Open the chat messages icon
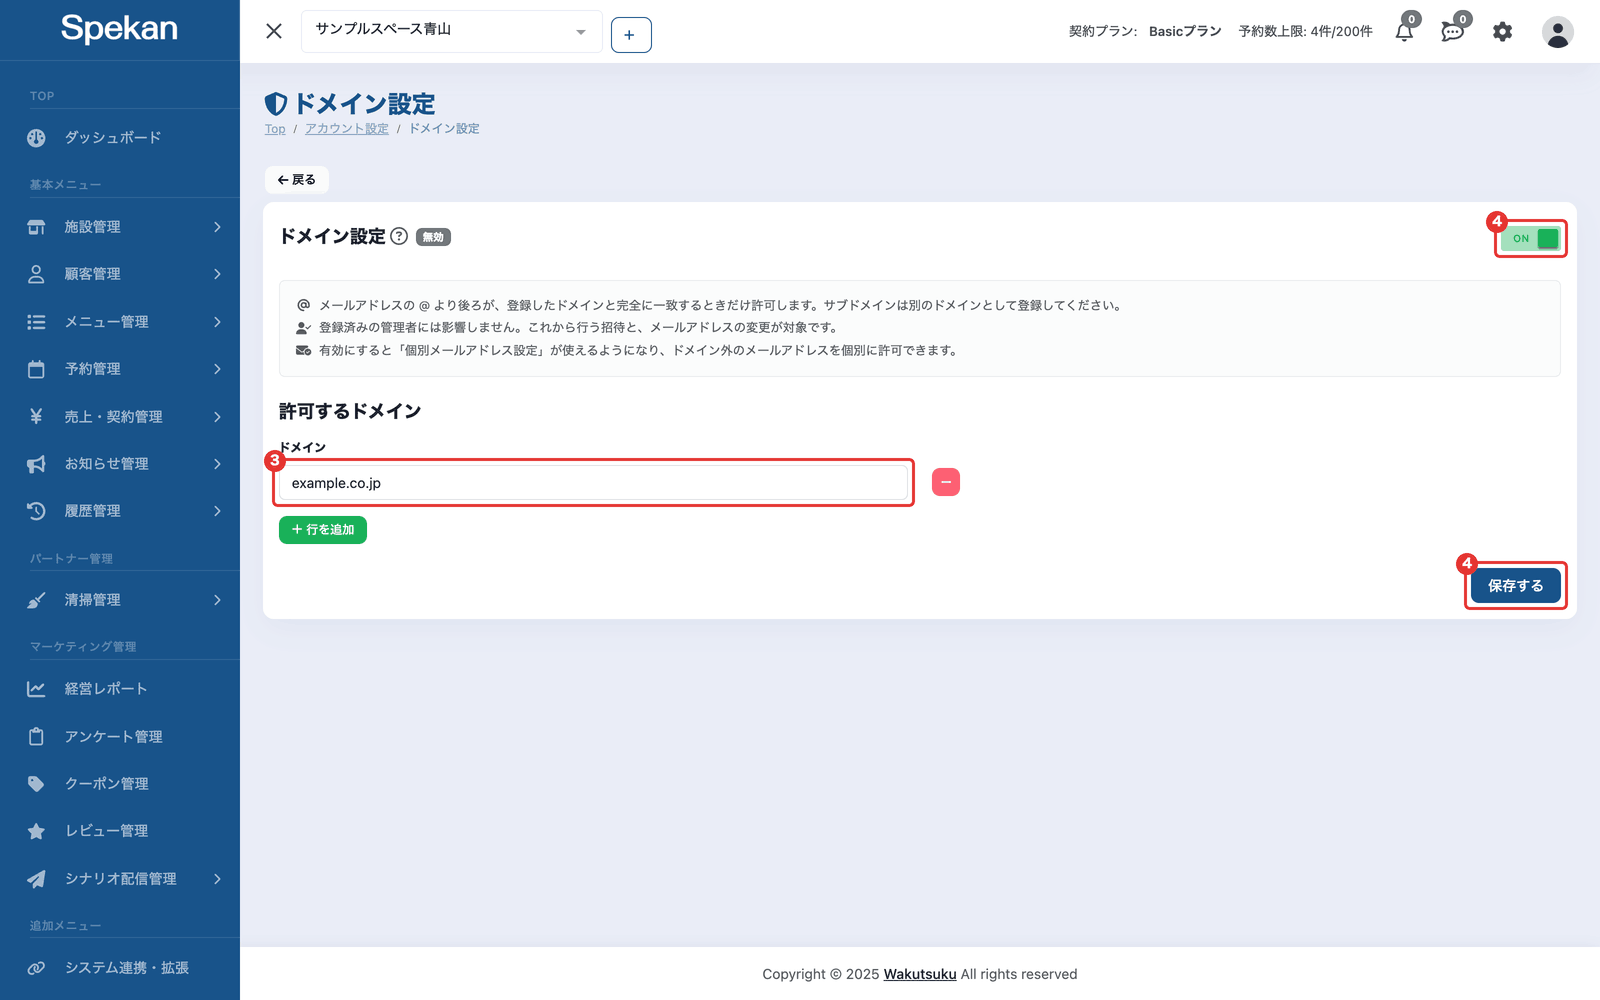 (1452, 32)
